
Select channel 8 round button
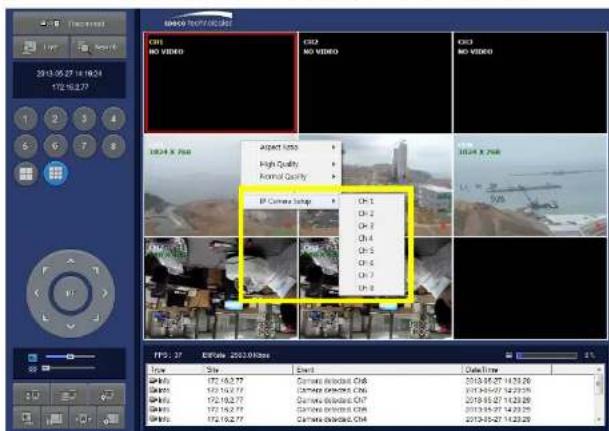(x=113, y=146)
